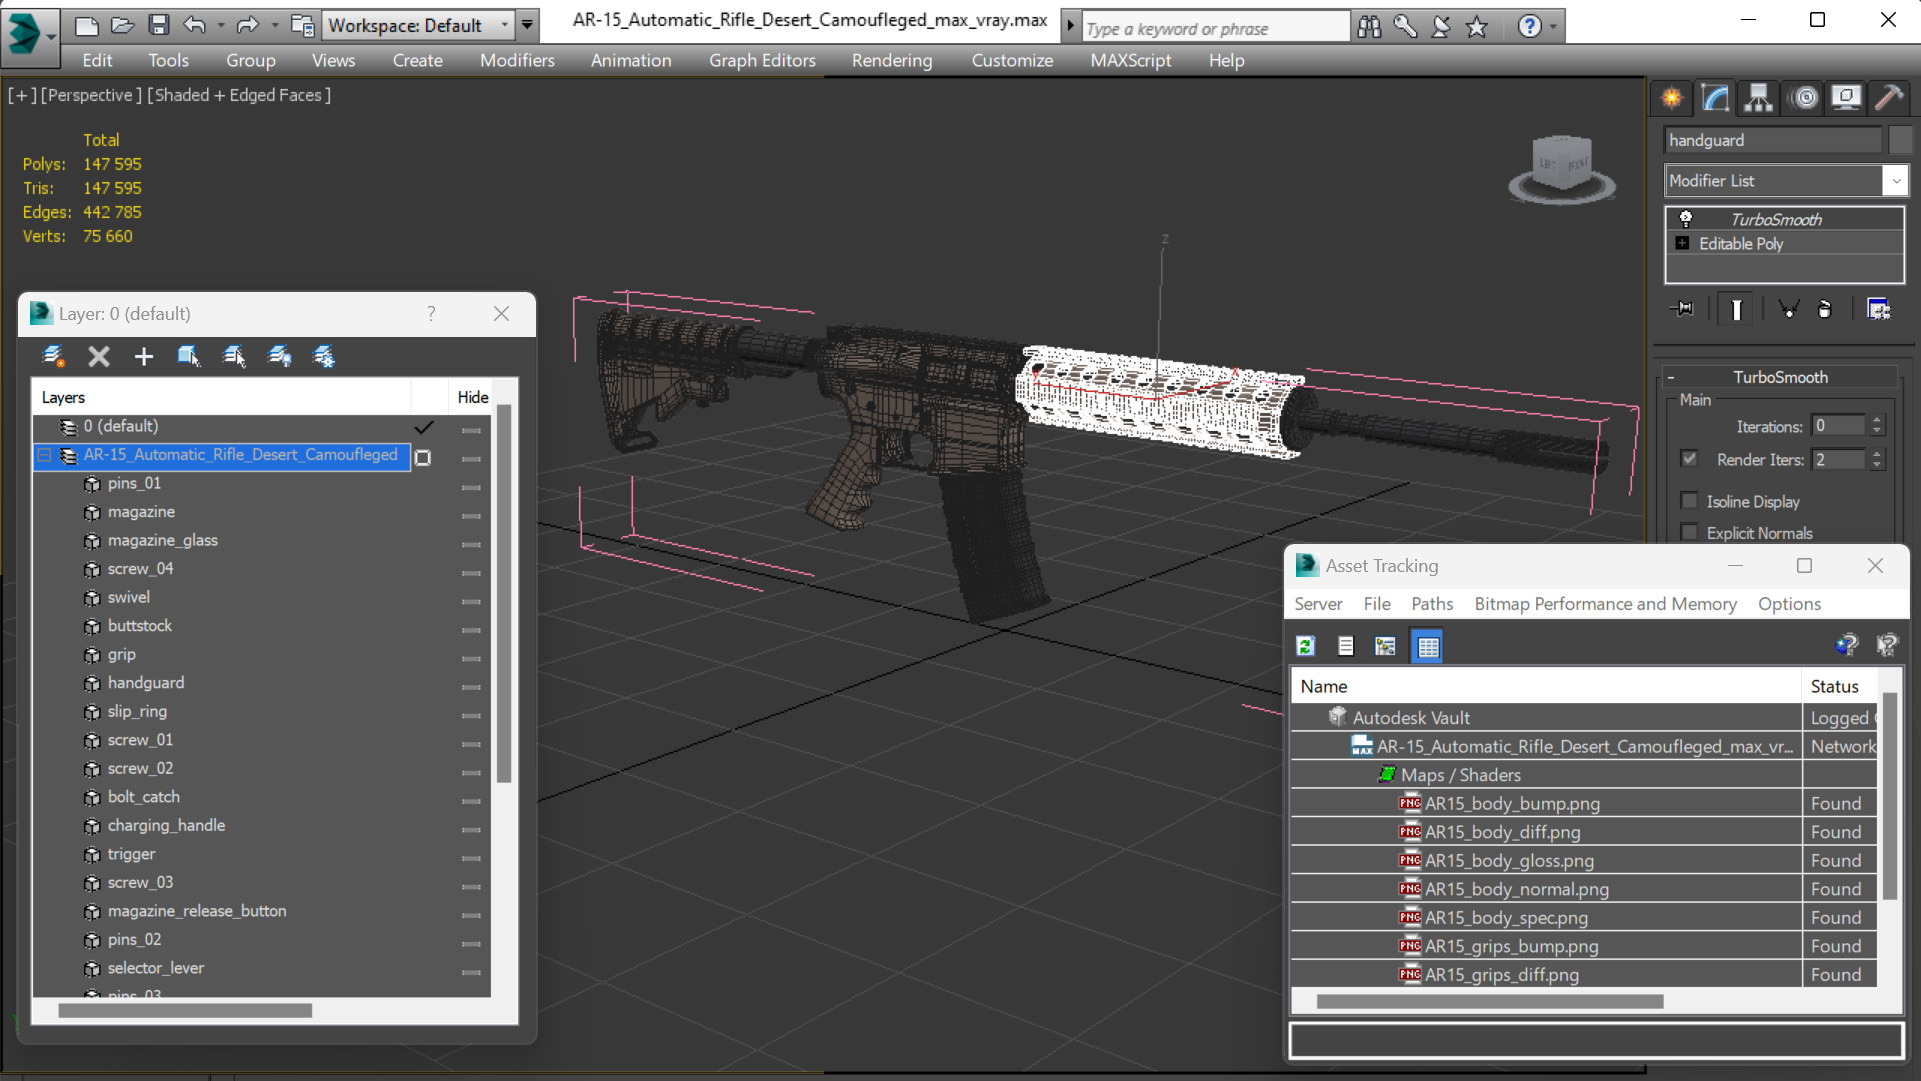1921x1081 pixels.
Task: Toggle hide for the trigger layer row
Action: (471, 858)
